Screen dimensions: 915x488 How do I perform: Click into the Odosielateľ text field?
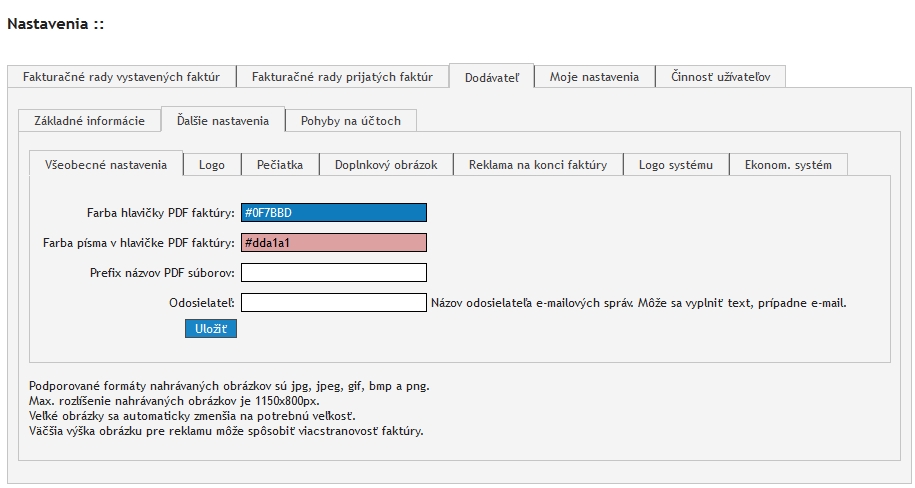pyautogui.click(x=333, y=303)
